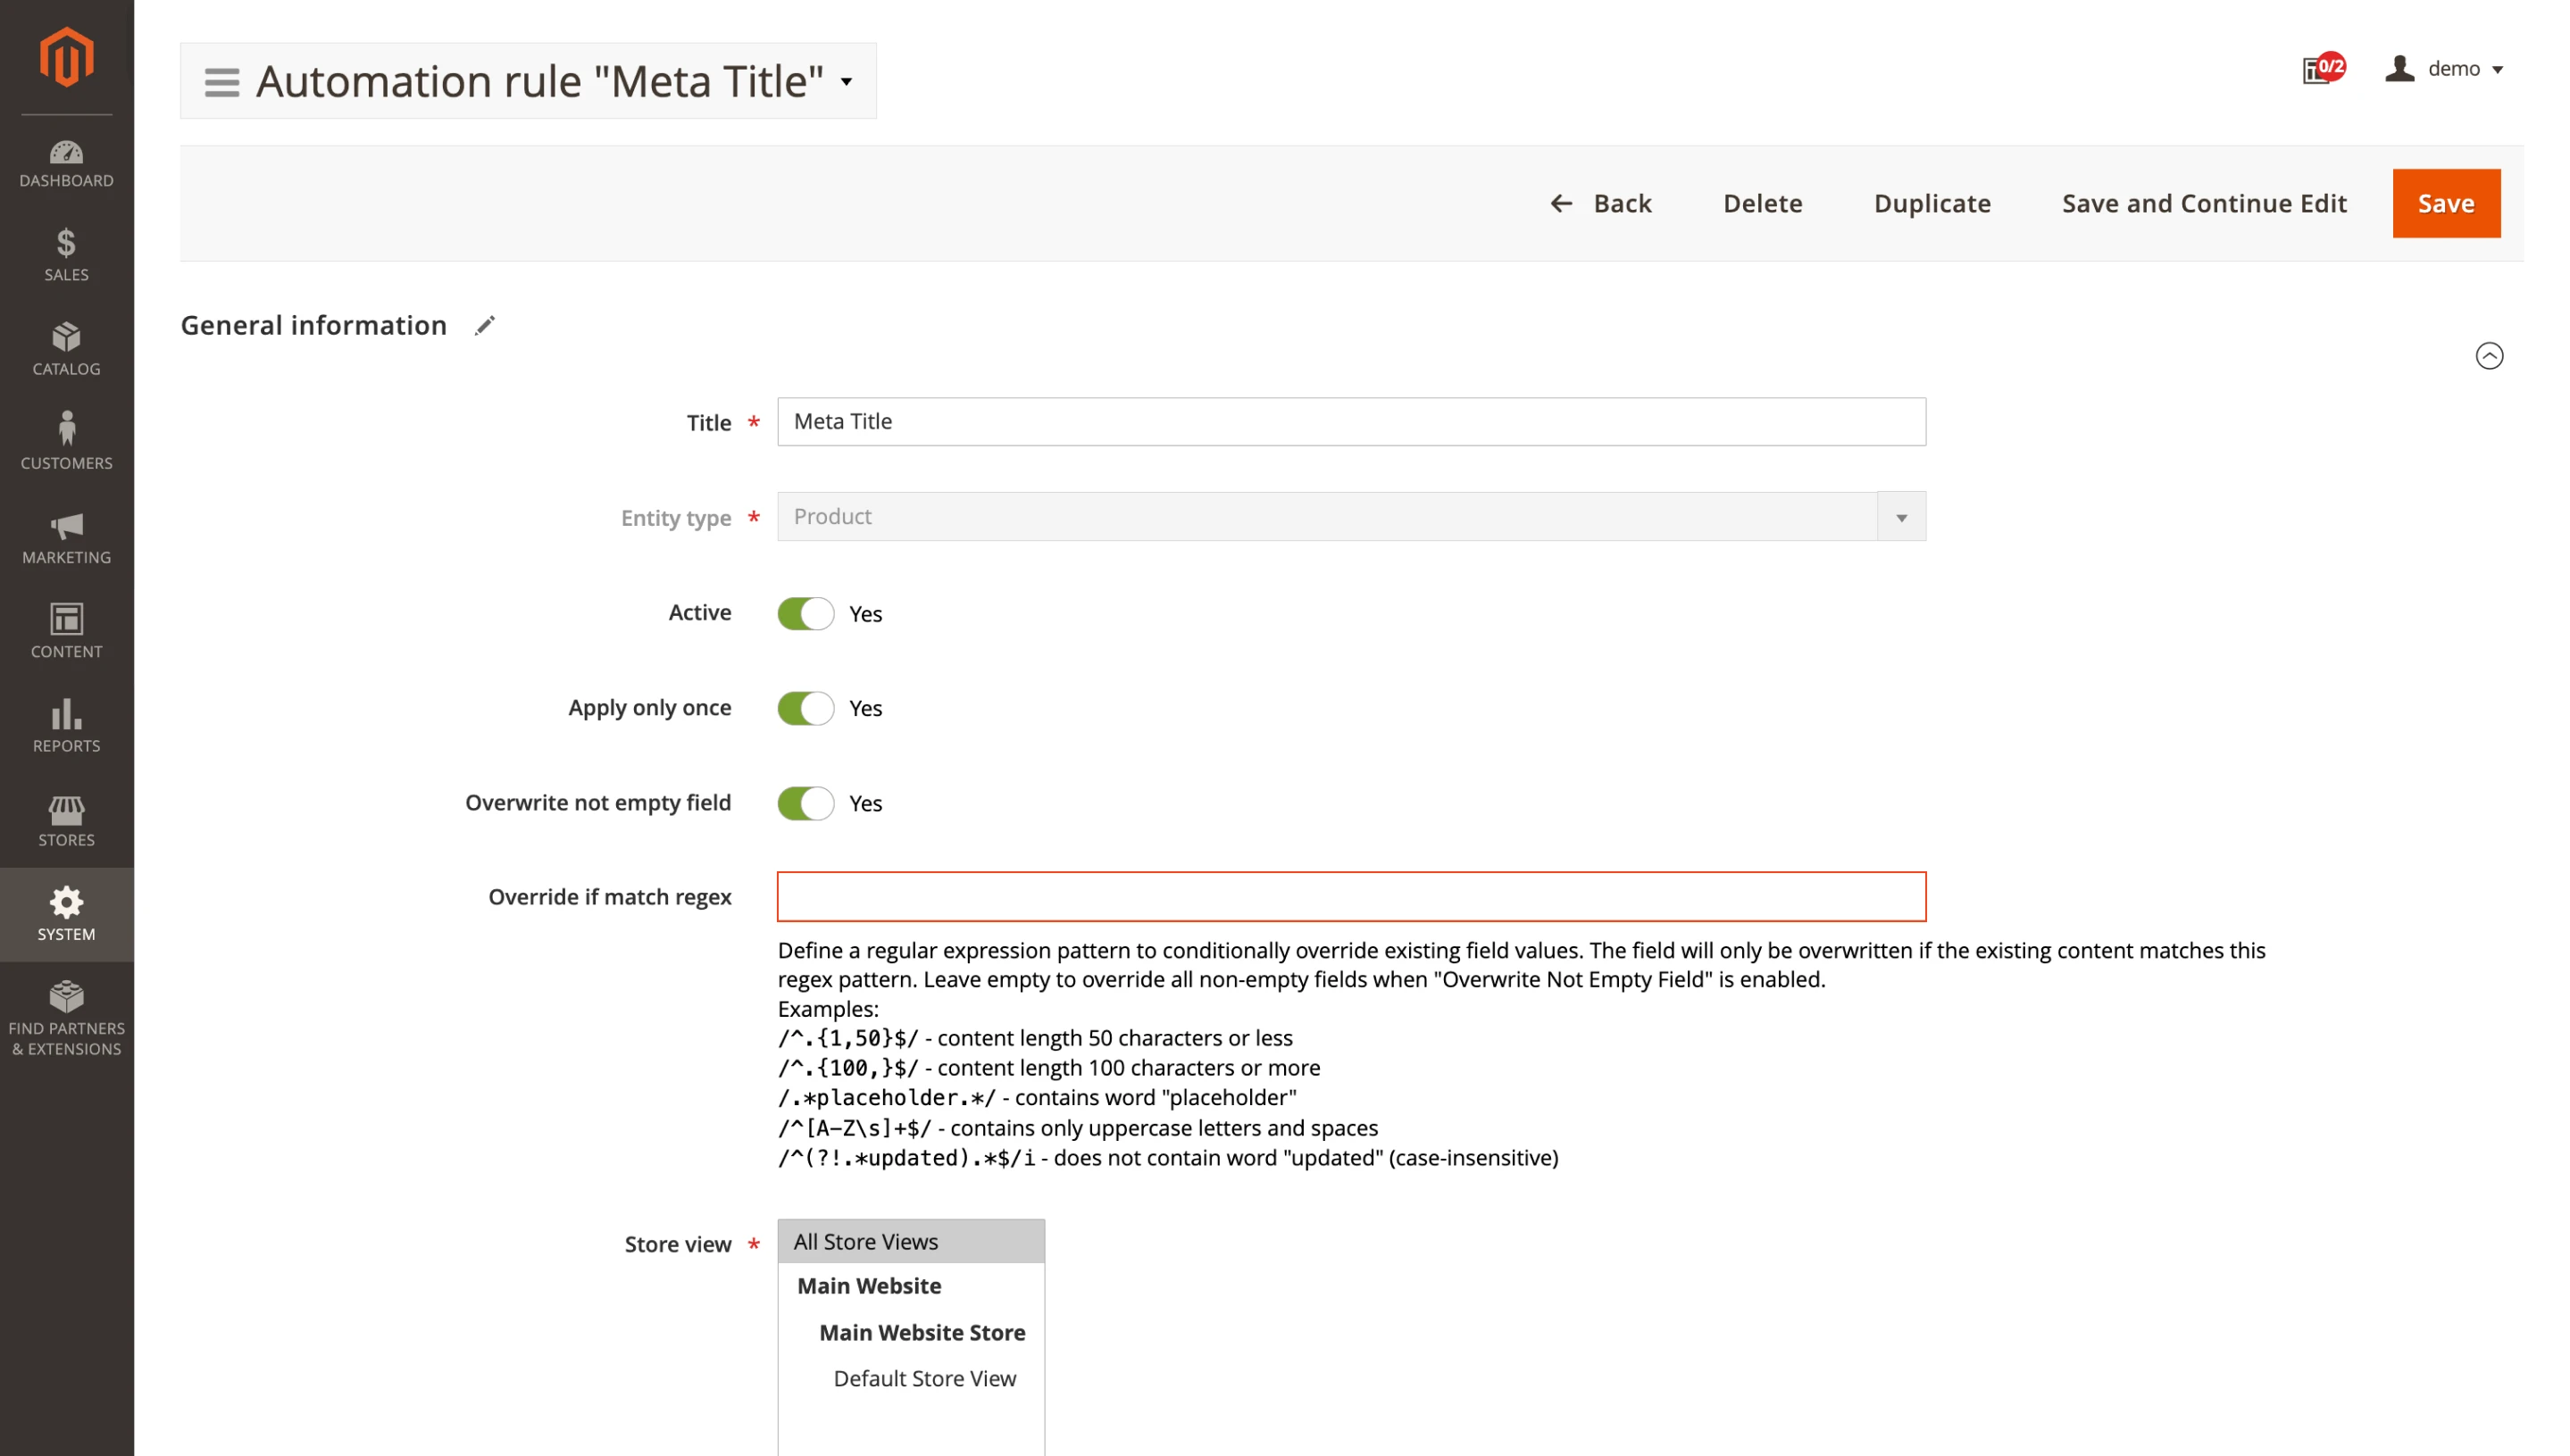2570x1456 pixels.
Task: Open the Entity type dropdown
Action: pos(1901,516)
